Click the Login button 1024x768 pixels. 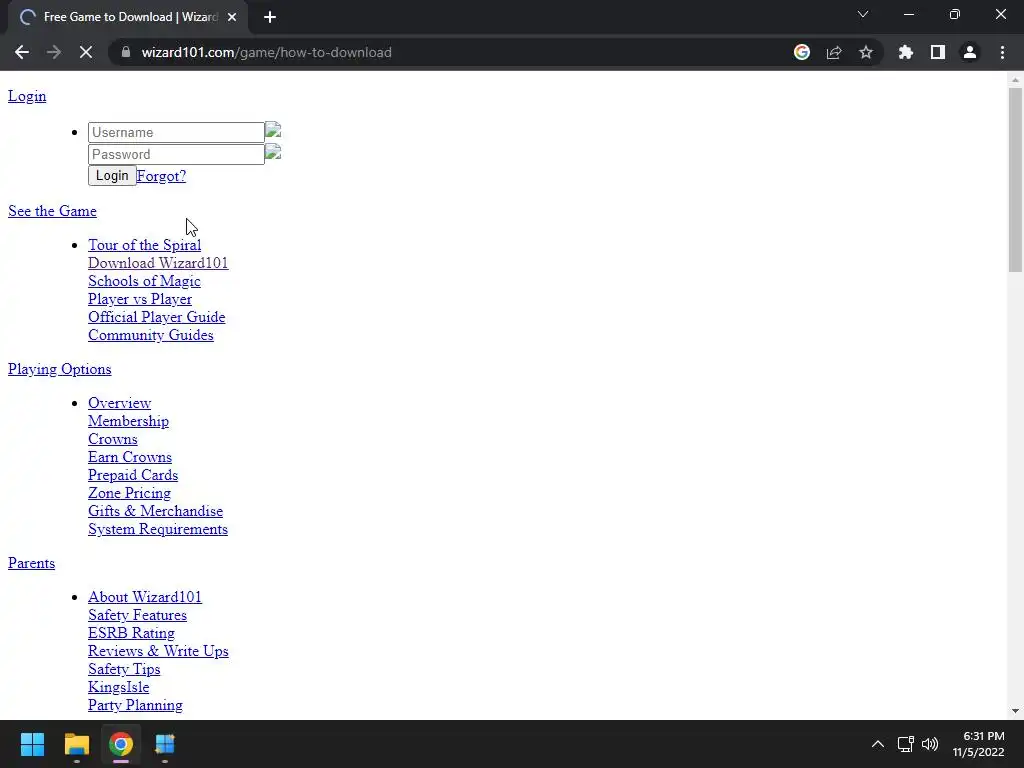112,176
